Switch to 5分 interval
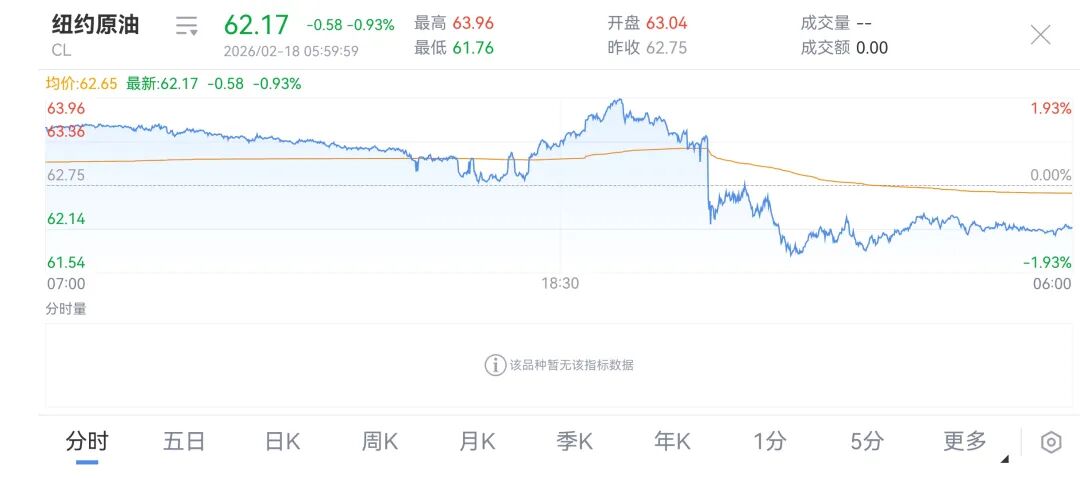1080x478 pixels. pyautogui.click(x=867, y=441)
